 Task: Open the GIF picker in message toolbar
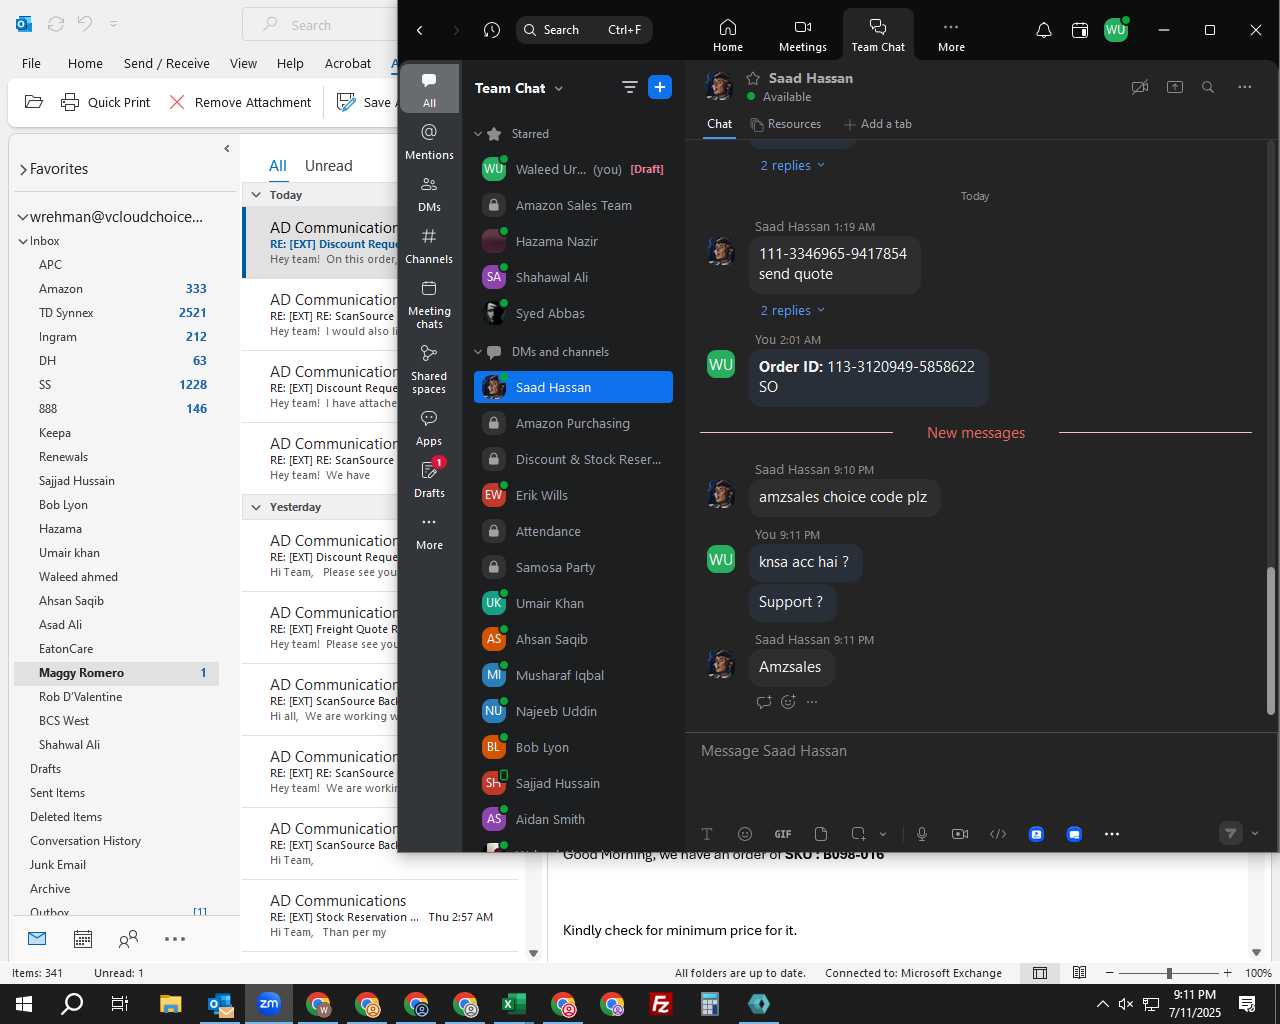[783, 834]
